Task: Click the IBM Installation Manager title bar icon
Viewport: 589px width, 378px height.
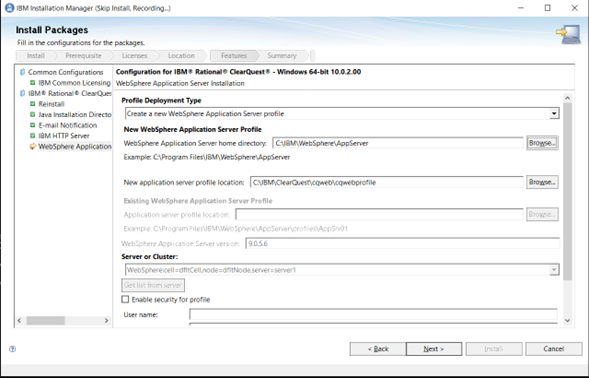Action: [x=9, y=8]
